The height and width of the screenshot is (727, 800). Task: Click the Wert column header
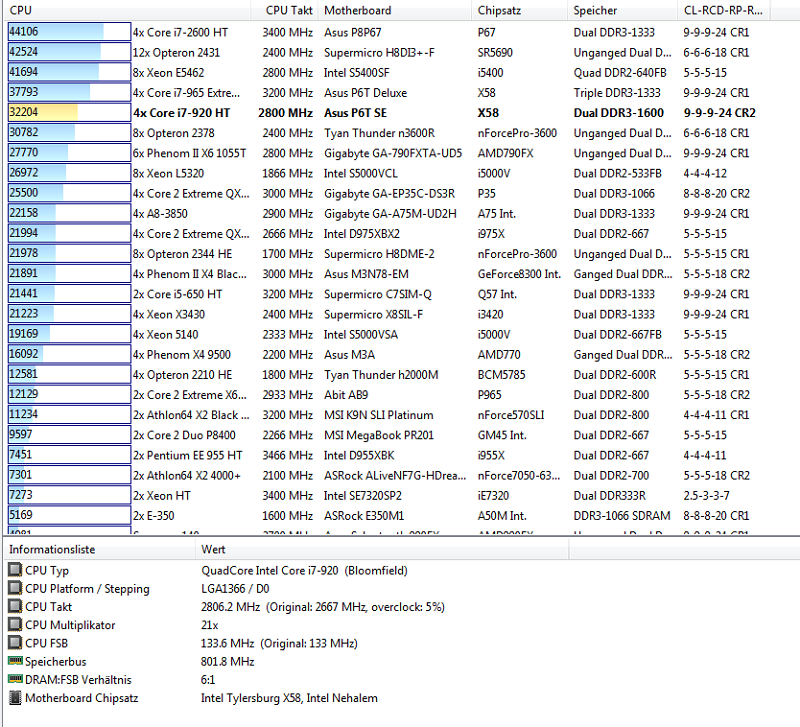click(x=382, y=549)
